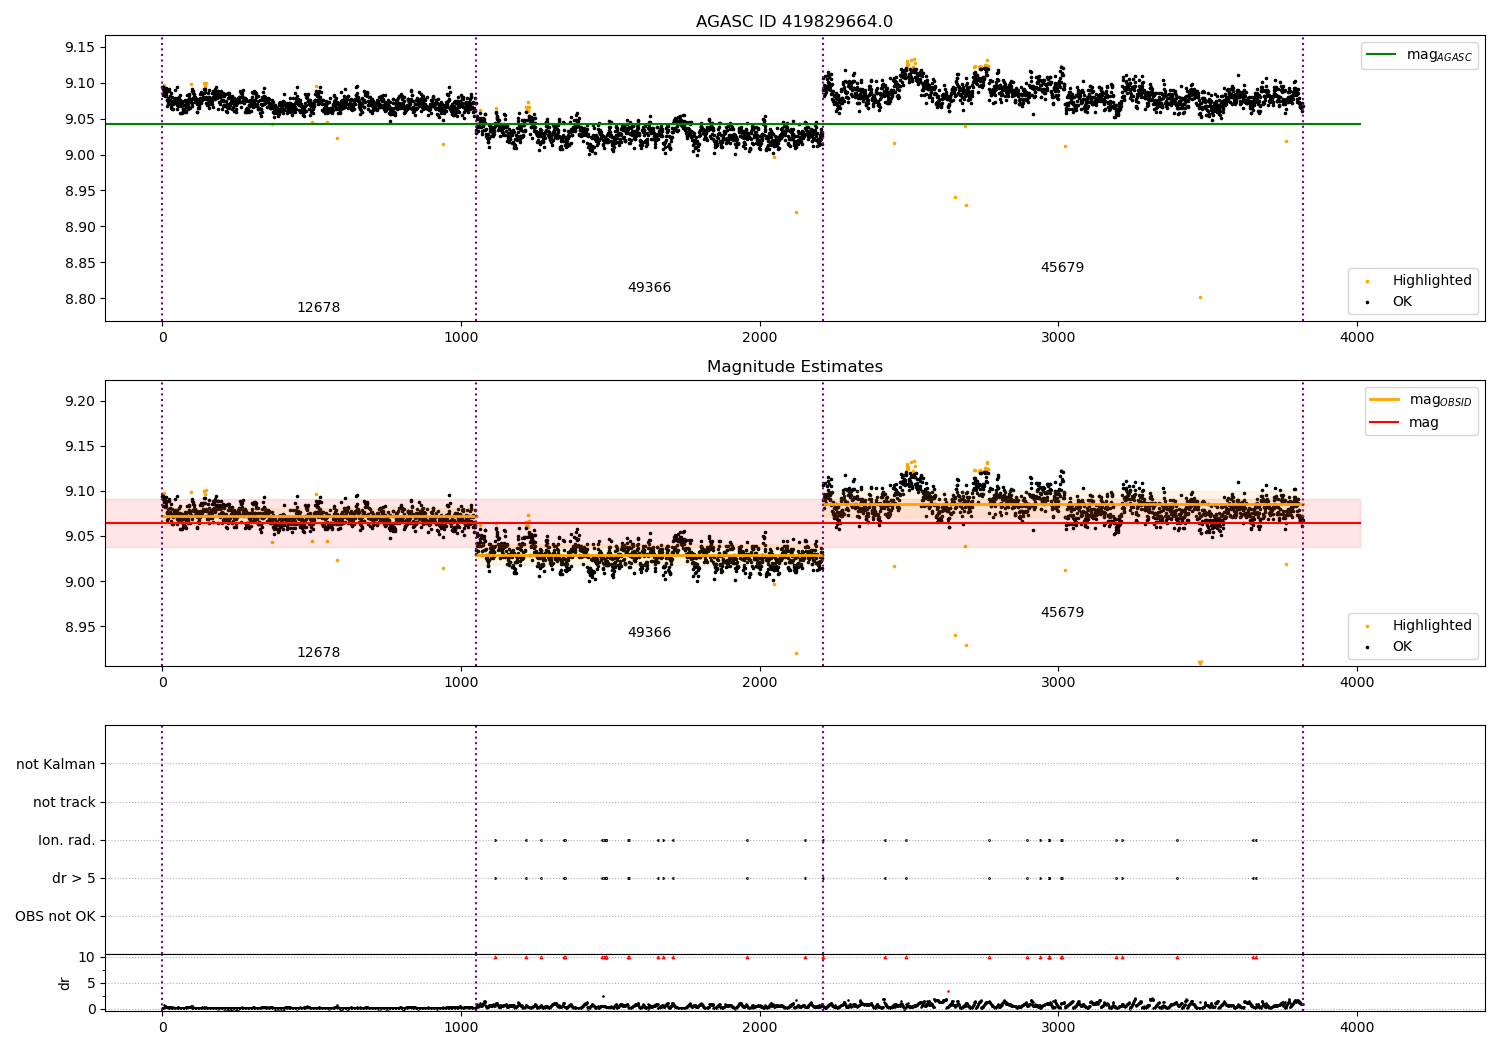Click x-axis tick 1000 in the flags plot

pyautogui.click(x=461, y=1027)
